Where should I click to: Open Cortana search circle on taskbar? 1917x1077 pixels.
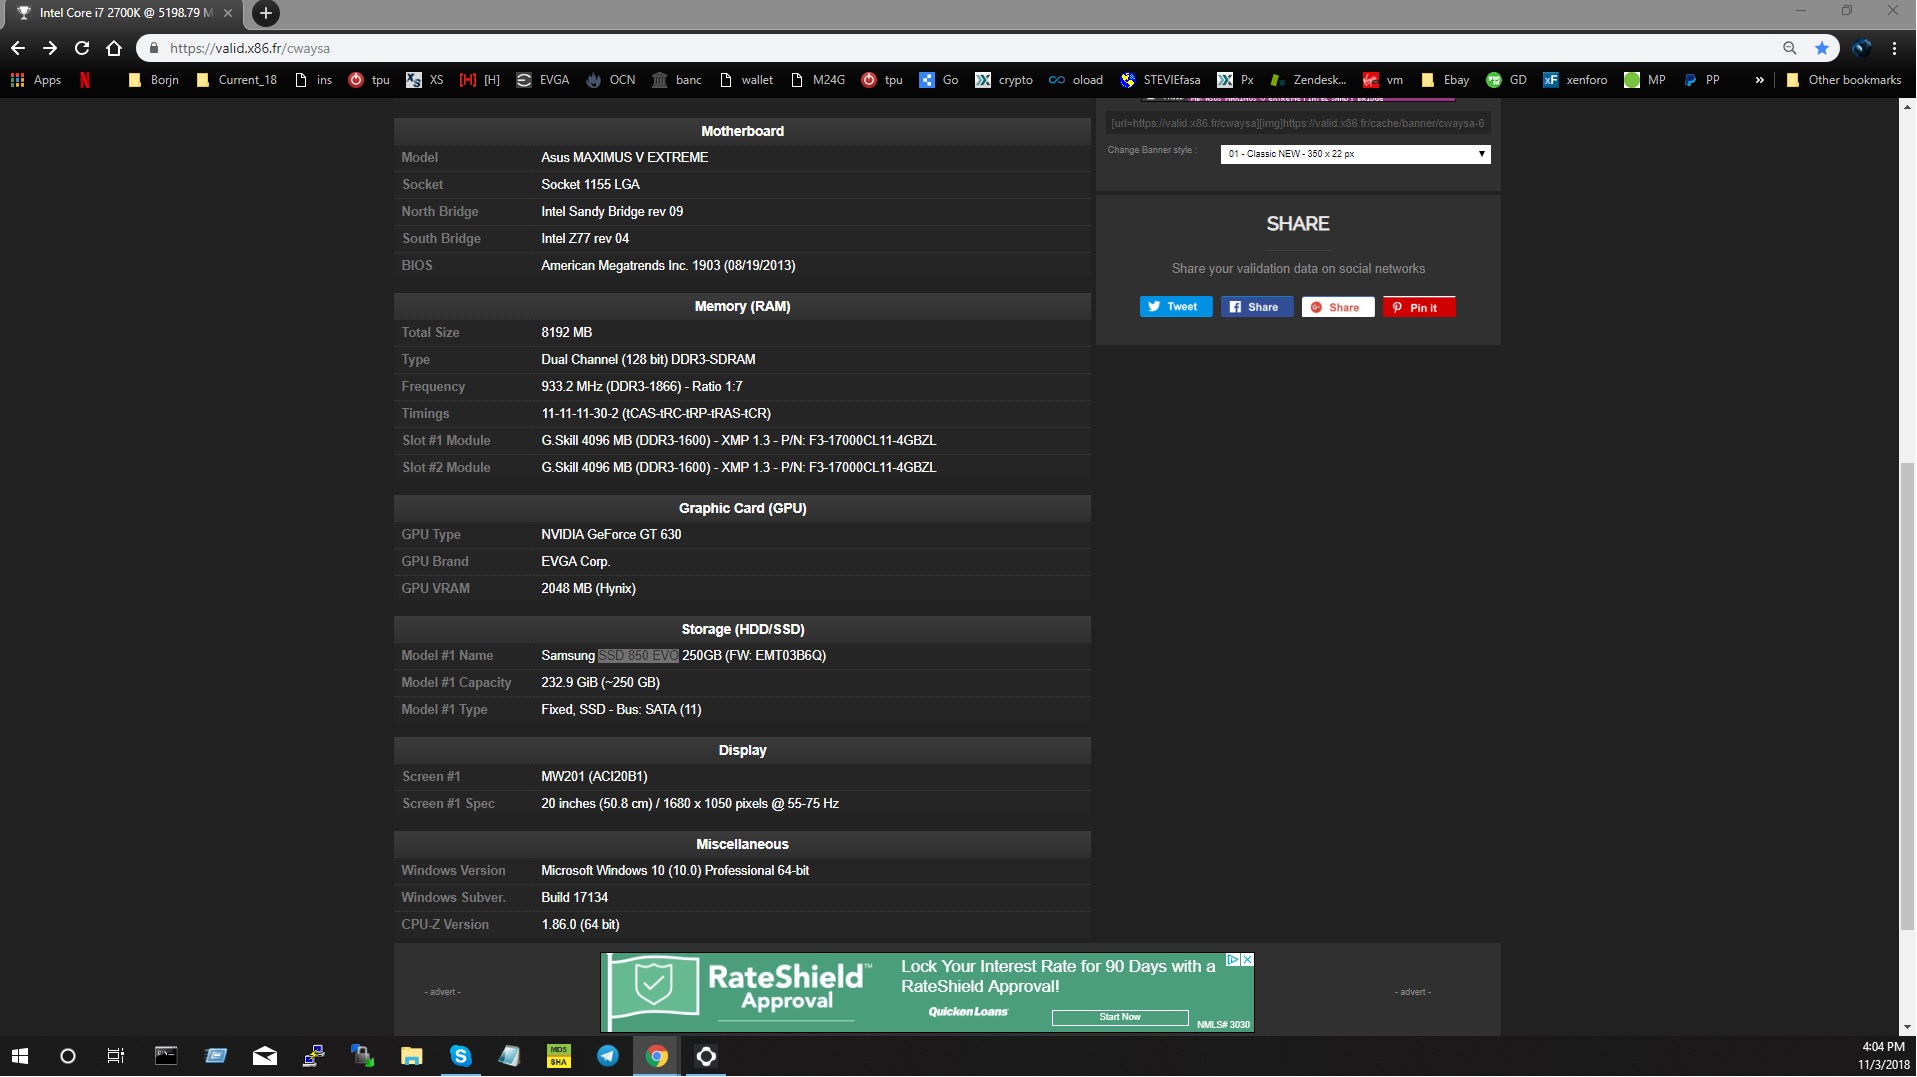[67, 1056]
